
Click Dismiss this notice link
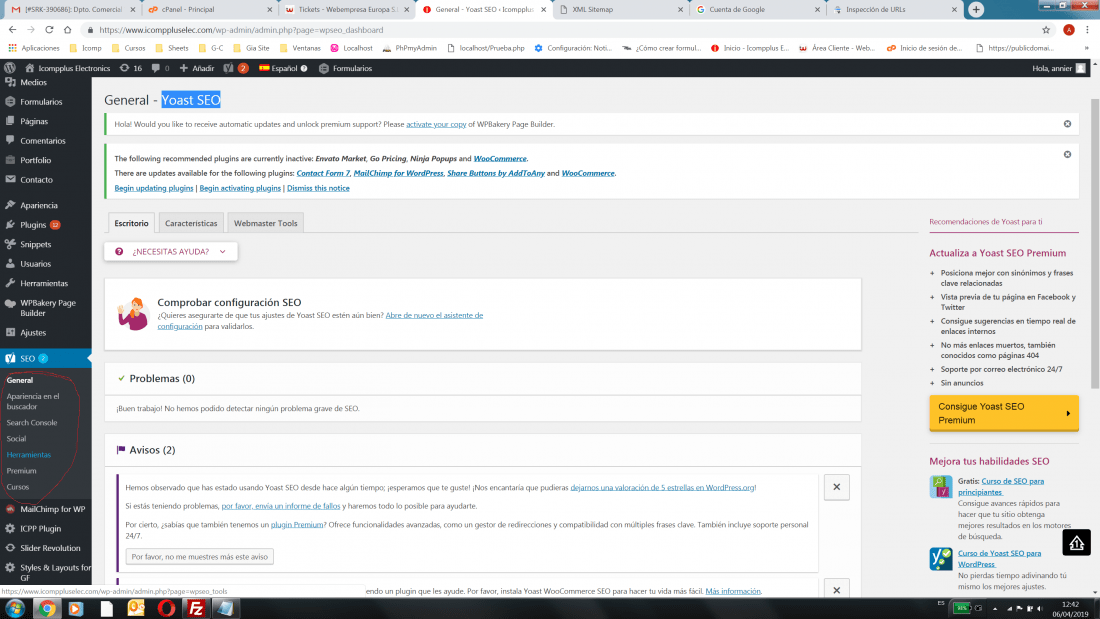(318, 188)
